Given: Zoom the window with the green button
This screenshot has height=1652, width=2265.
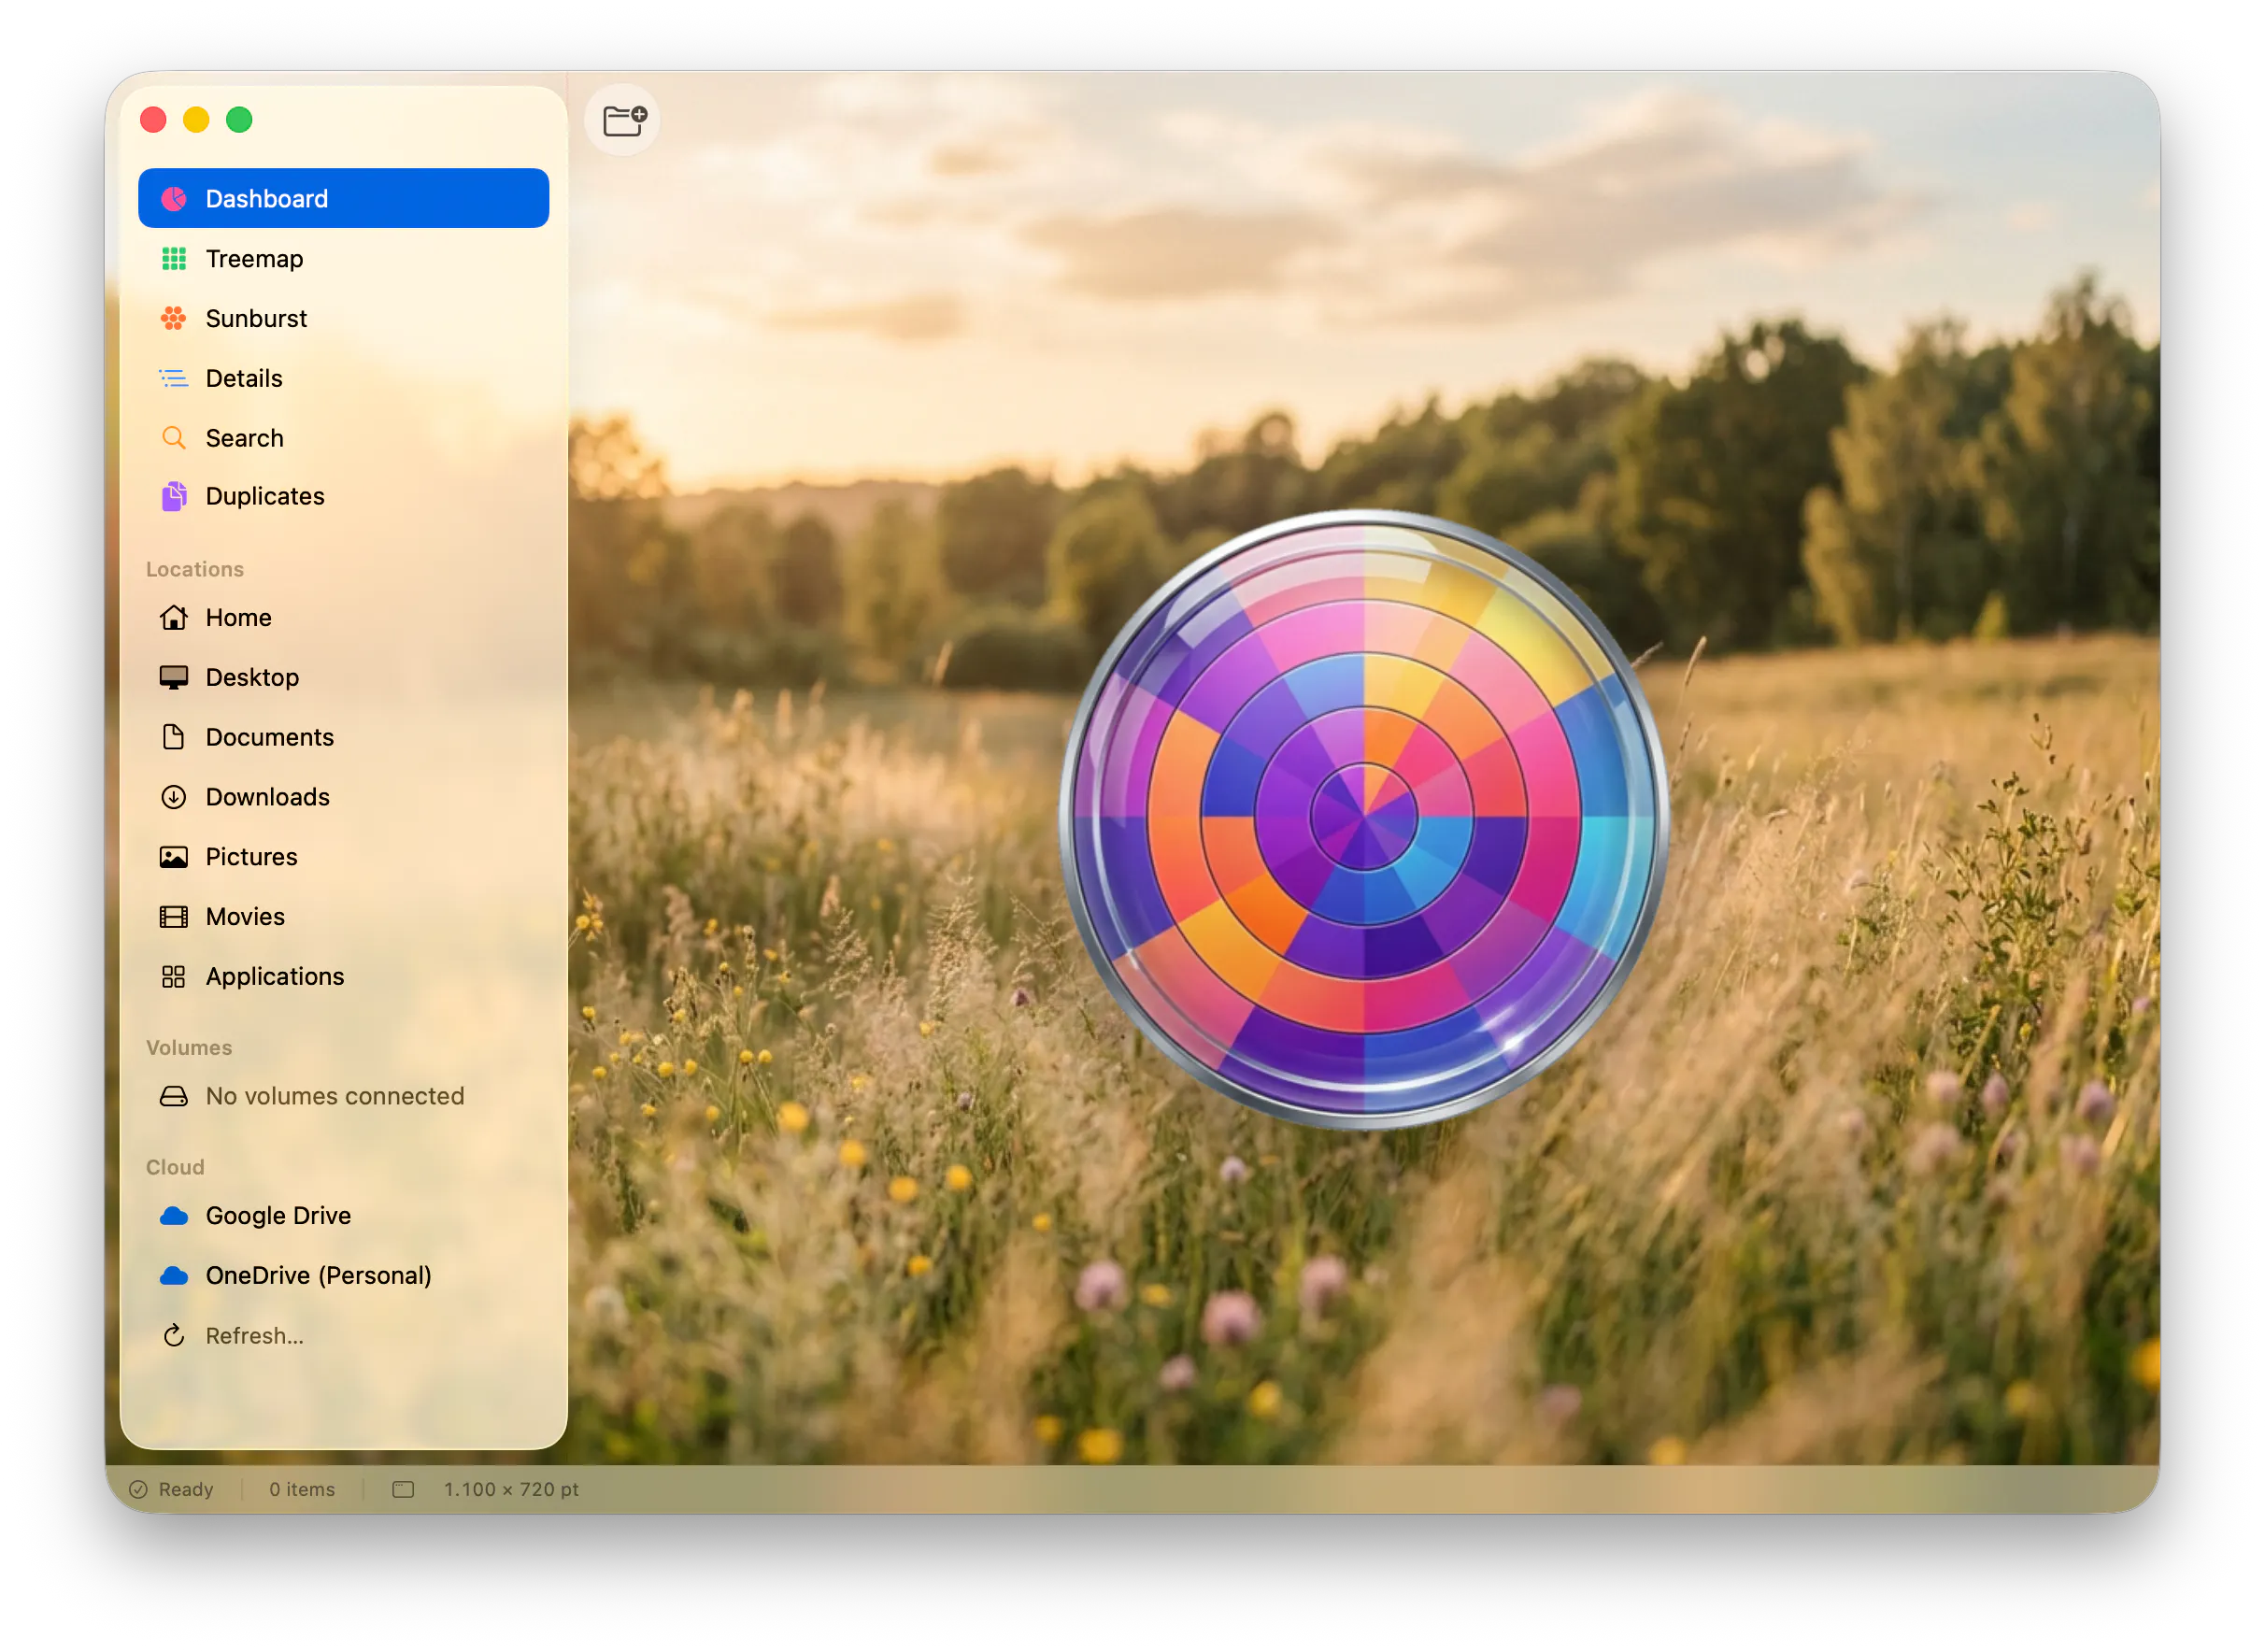Looking at the screenshot, I should 240,120.
